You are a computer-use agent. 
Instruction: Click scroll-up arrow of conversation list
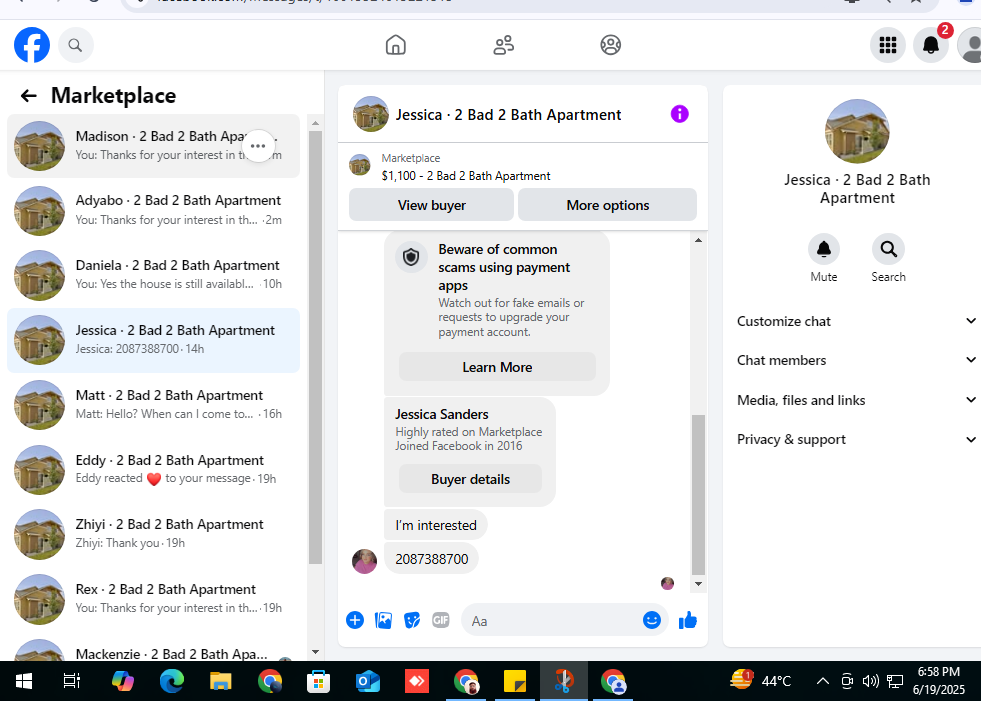coord(315,123)
